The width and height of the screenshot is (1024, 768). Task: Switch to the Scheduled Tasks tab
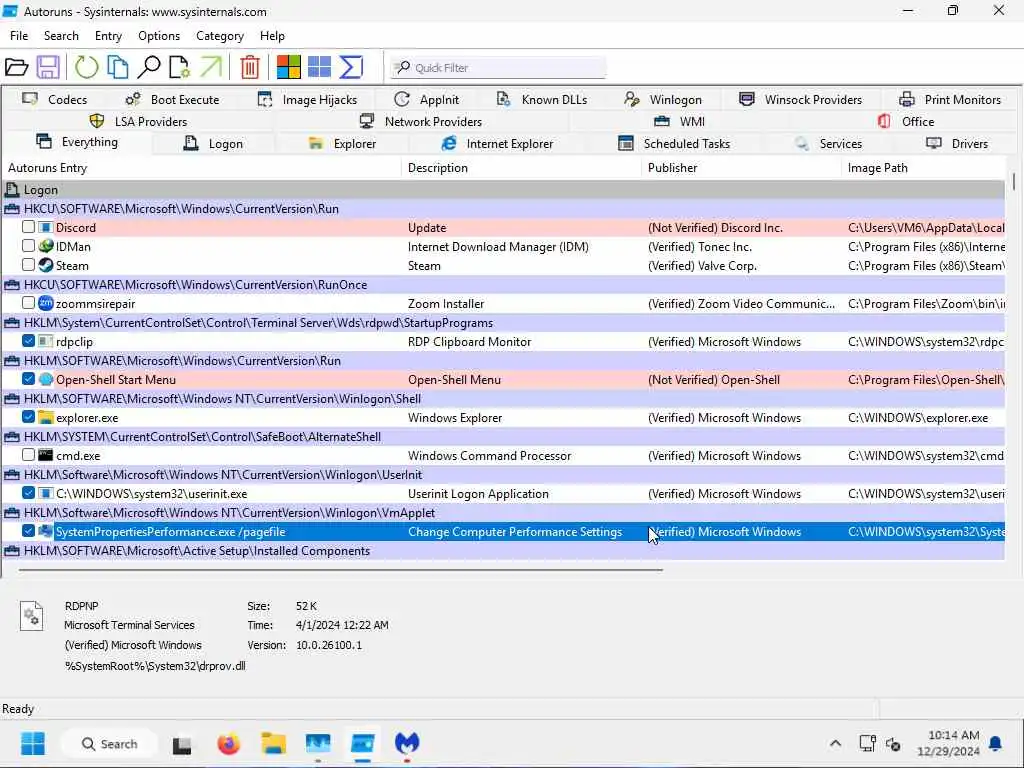point(674,144)
